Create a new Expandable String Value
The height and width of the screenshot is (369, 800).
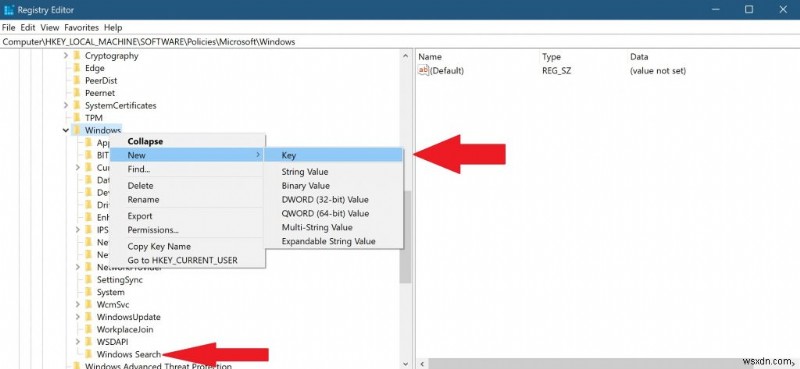pos(334,241)
